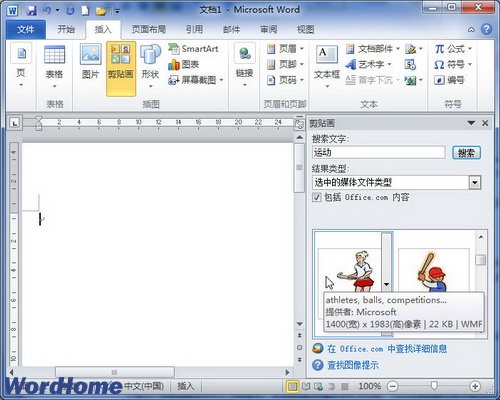The height and width of the screenshot is (400, 500).
Task: Click the 搜索文字 input field containing 运动
Action: click(x=379, y=153)
